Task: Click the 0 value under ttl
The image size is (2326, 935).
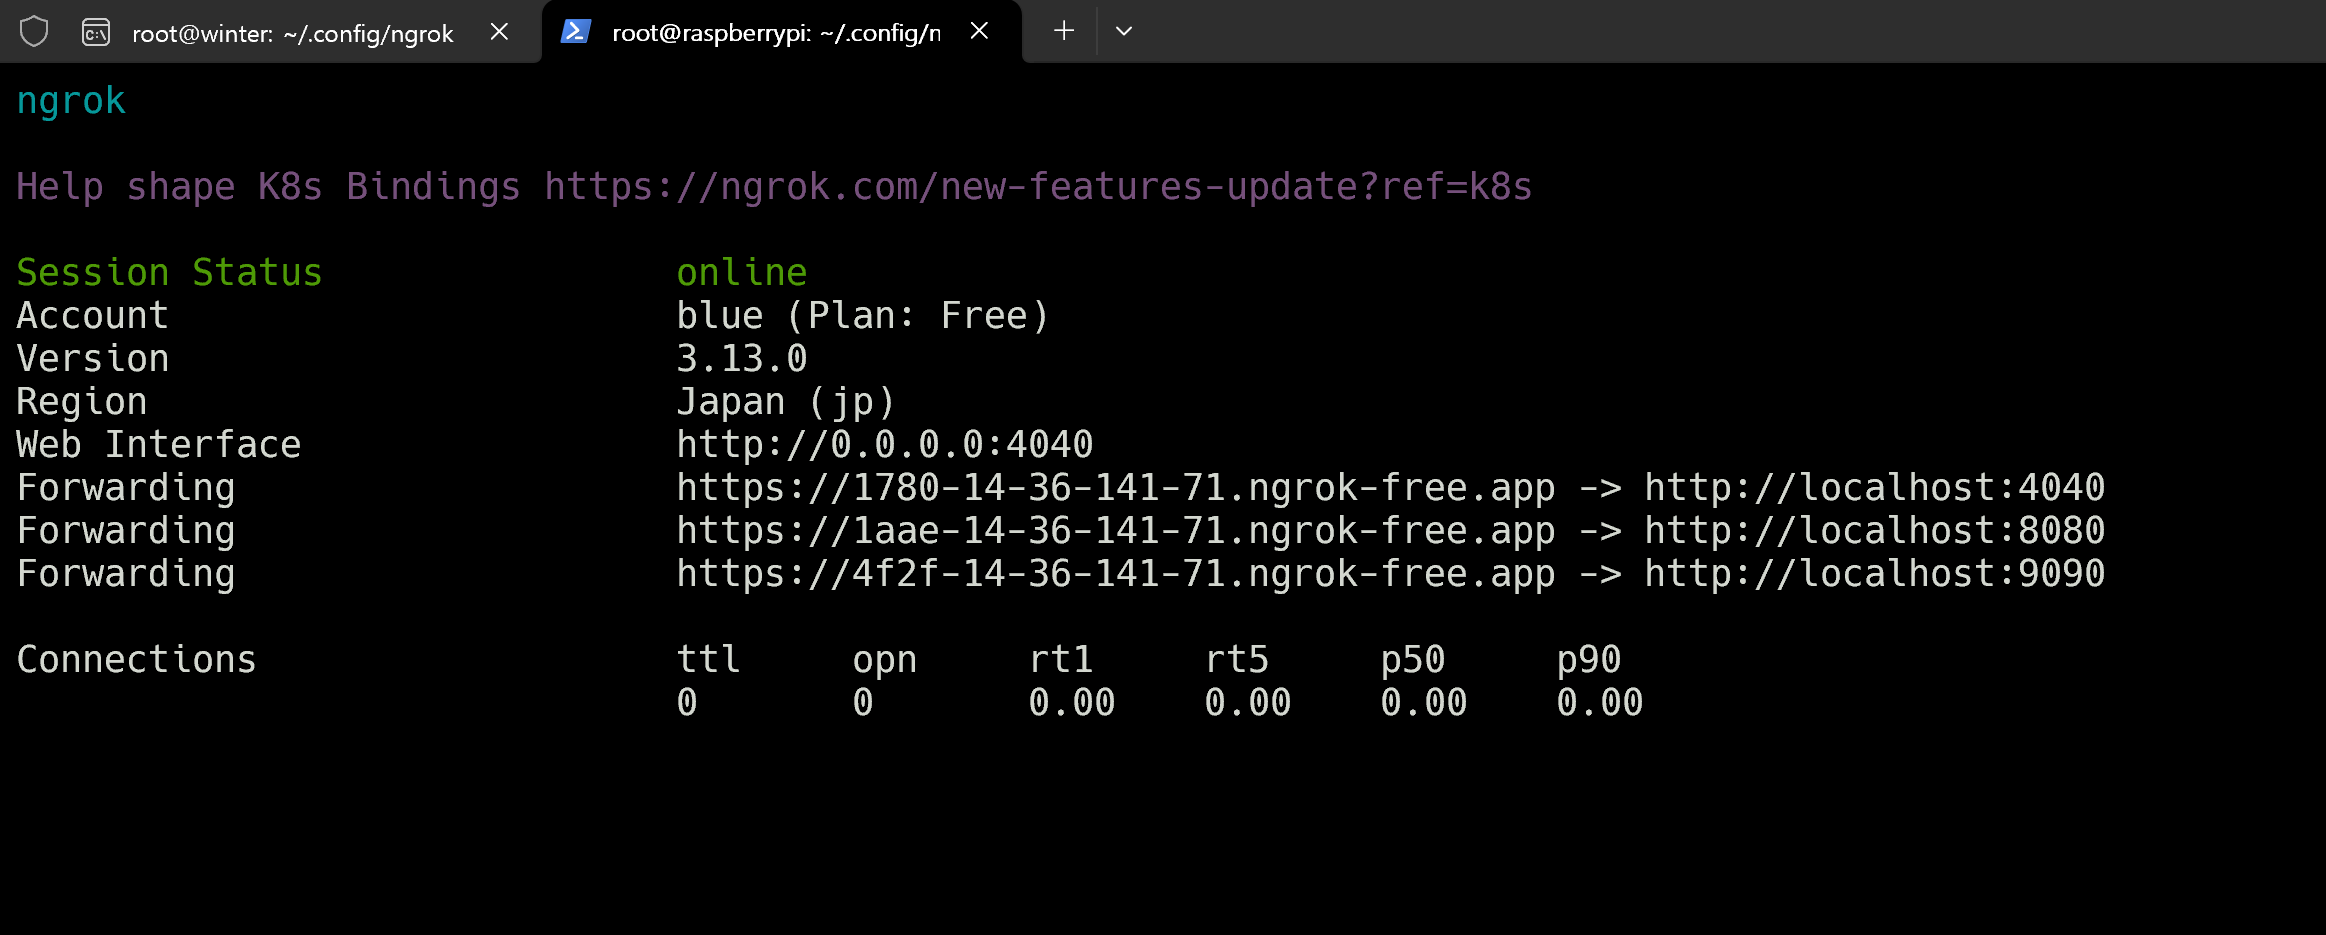Action: [x=687, y=702]
